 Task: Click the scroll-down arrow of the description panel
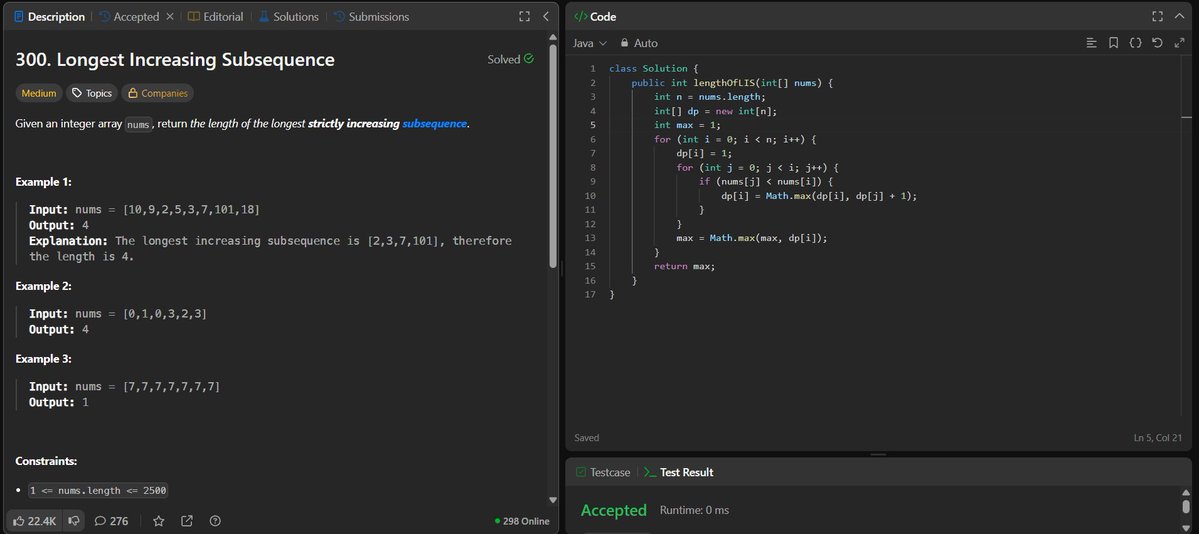[x=553, y=500]
